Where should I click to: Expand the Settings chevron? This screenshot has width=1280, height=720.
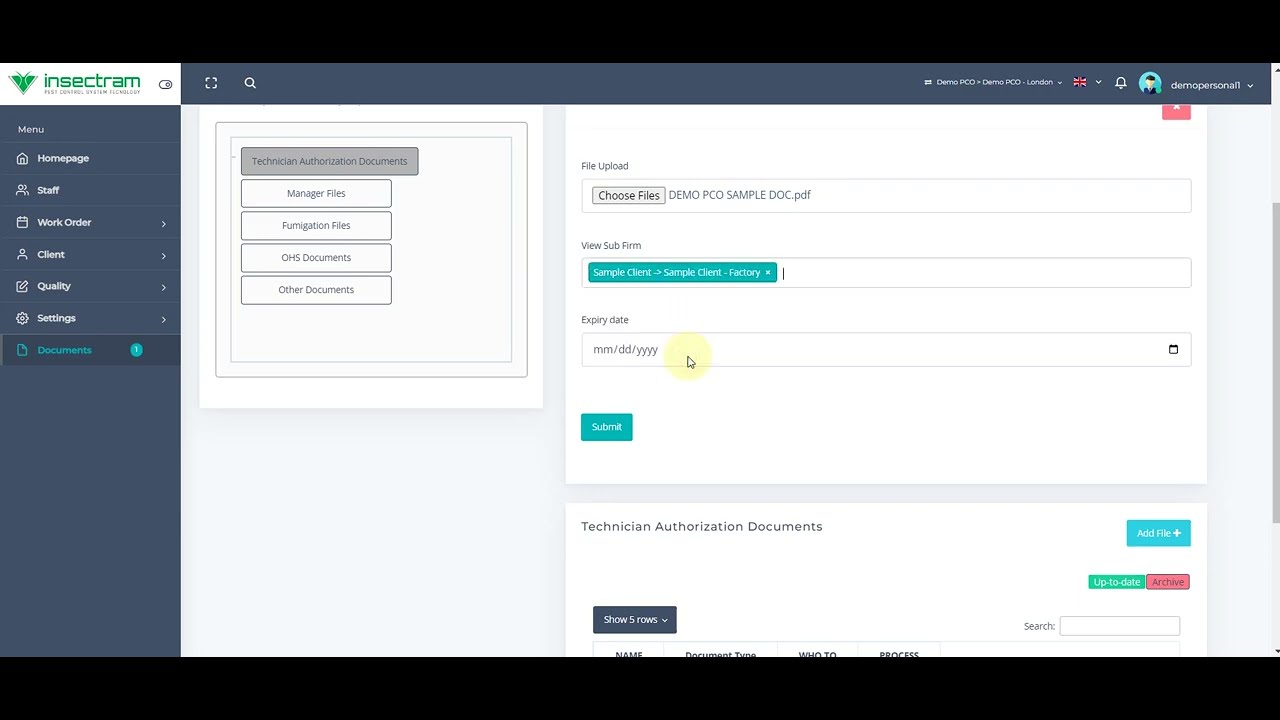[163, 319]
